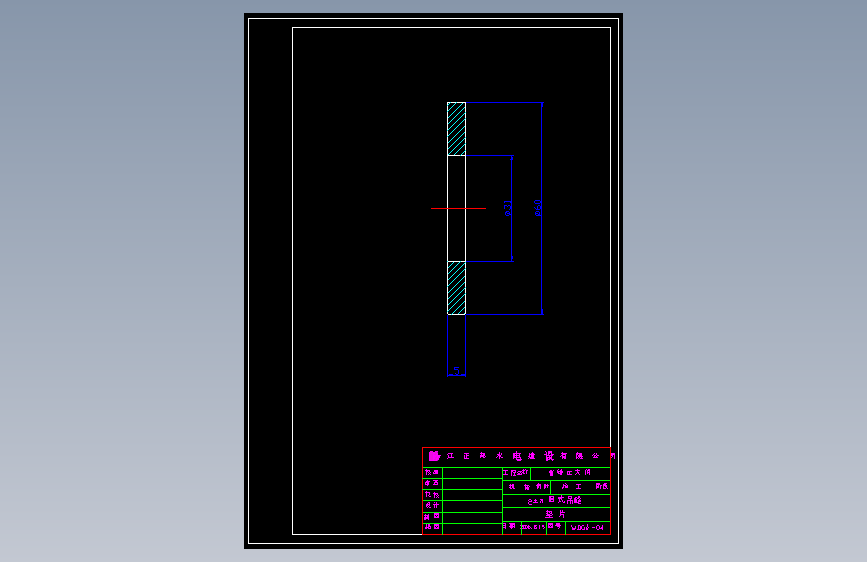The width and height of the screenshot is (867, 562).
Task: Click the red horizontal centerline of the washer
Action: (458, 209)
